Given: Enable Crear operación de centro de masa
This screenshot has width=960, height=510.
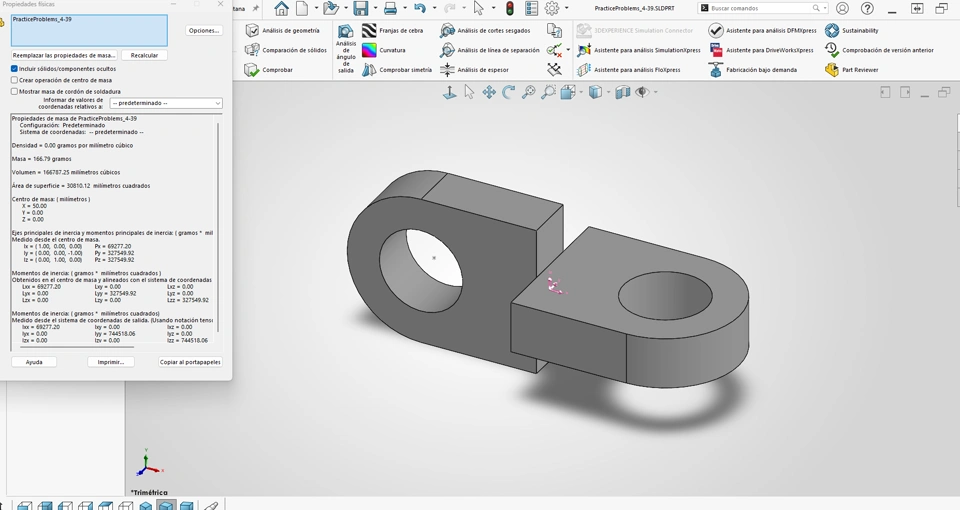Looking at the screenshot, I should tap(15, 80).
